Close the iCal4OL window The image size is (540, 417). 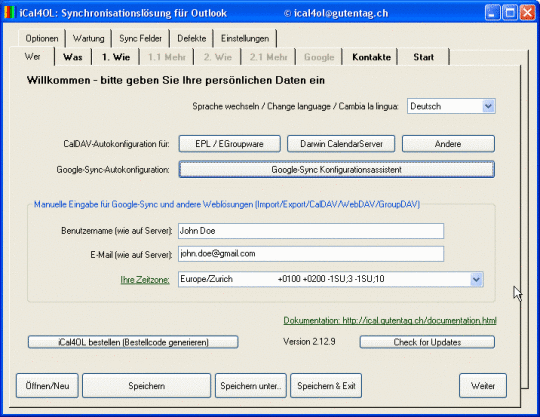(528, 13)
